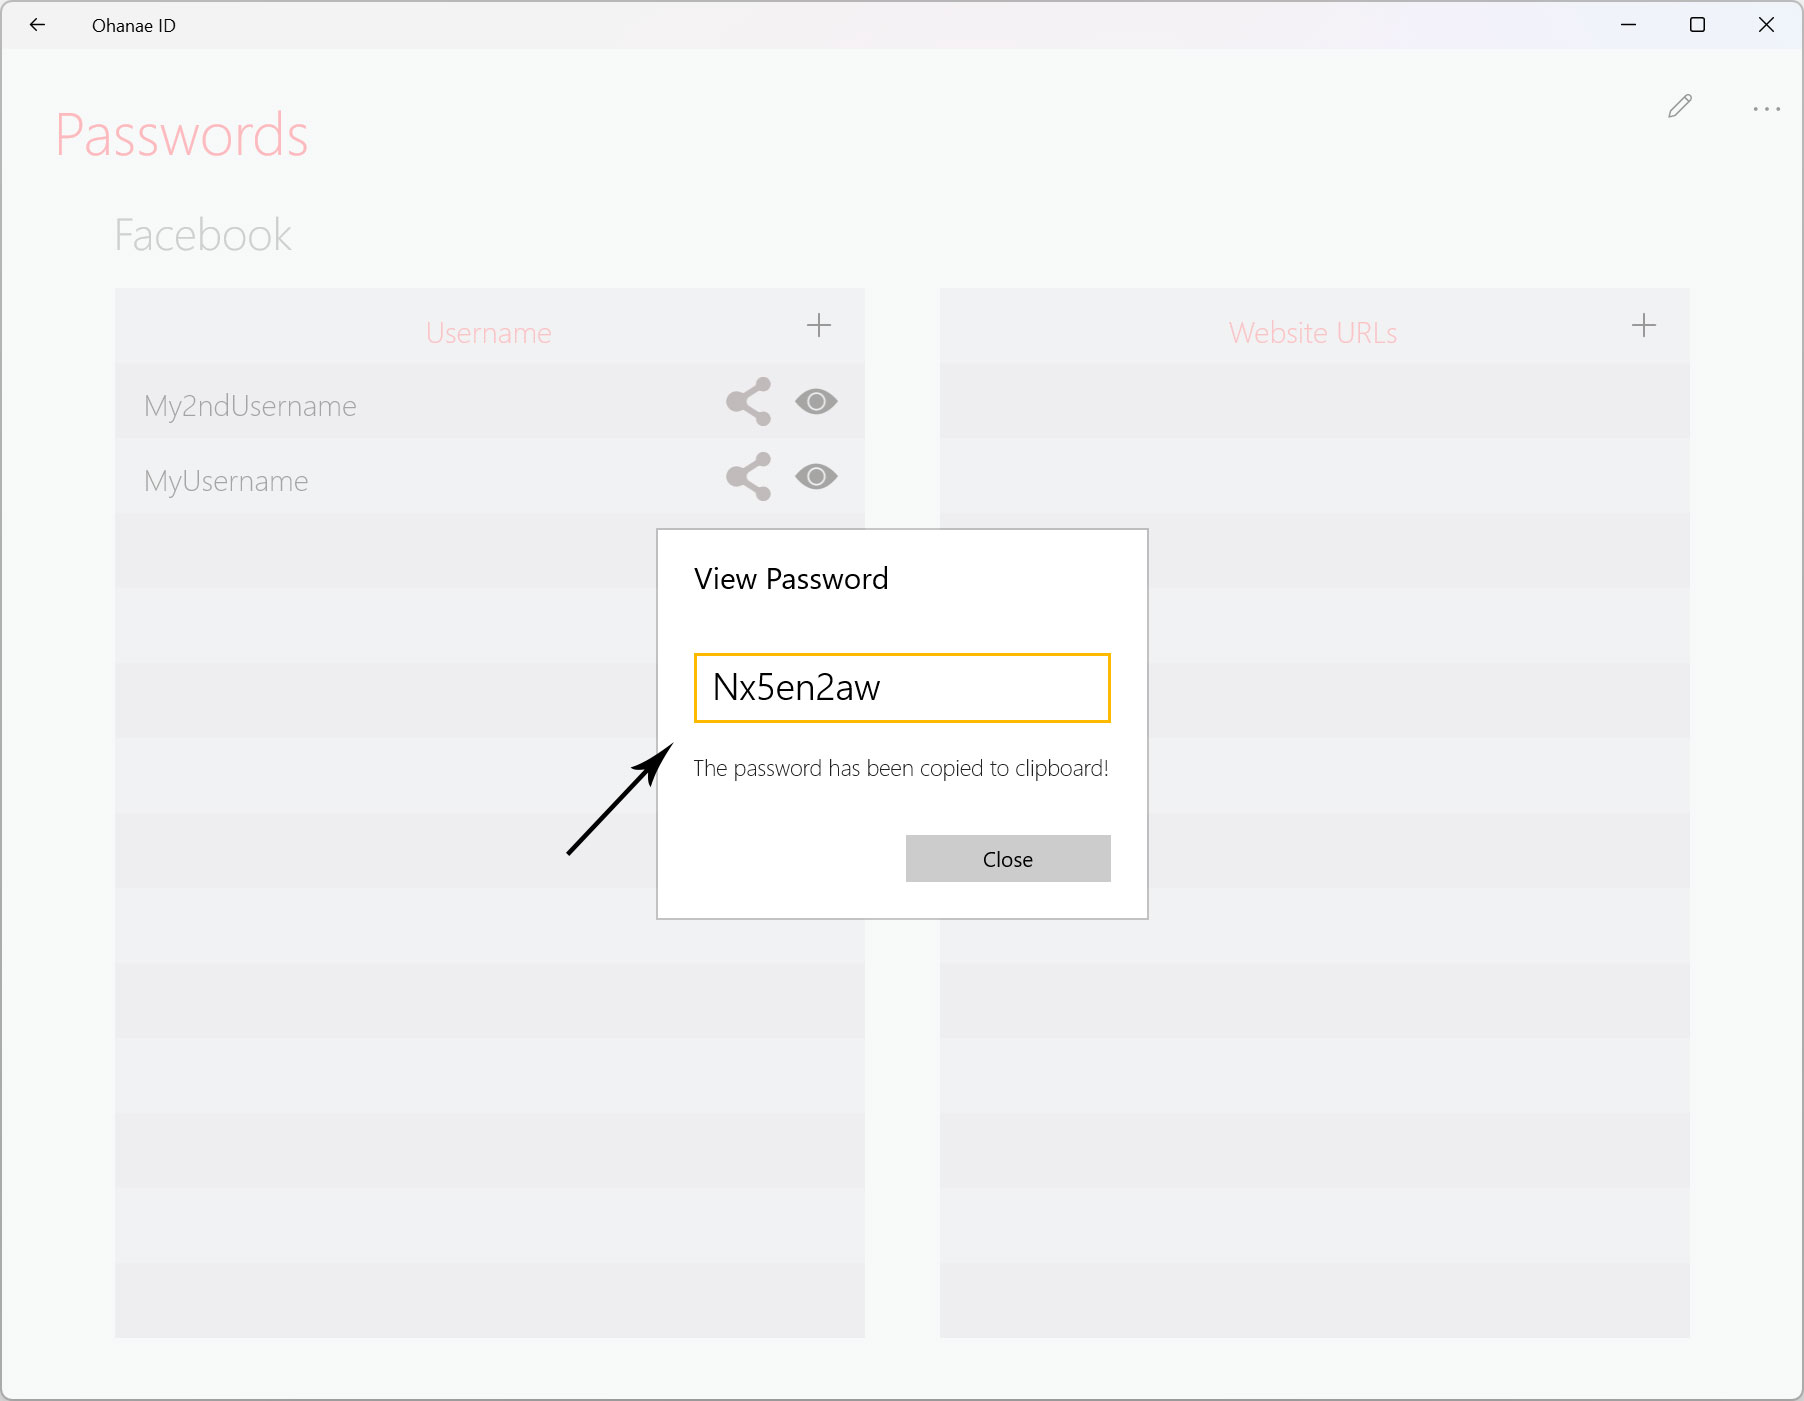Image resolution: width=1804 pixels, height=1401 pixels.
Task: Select the Passwords page title
Action: [181, 135]
